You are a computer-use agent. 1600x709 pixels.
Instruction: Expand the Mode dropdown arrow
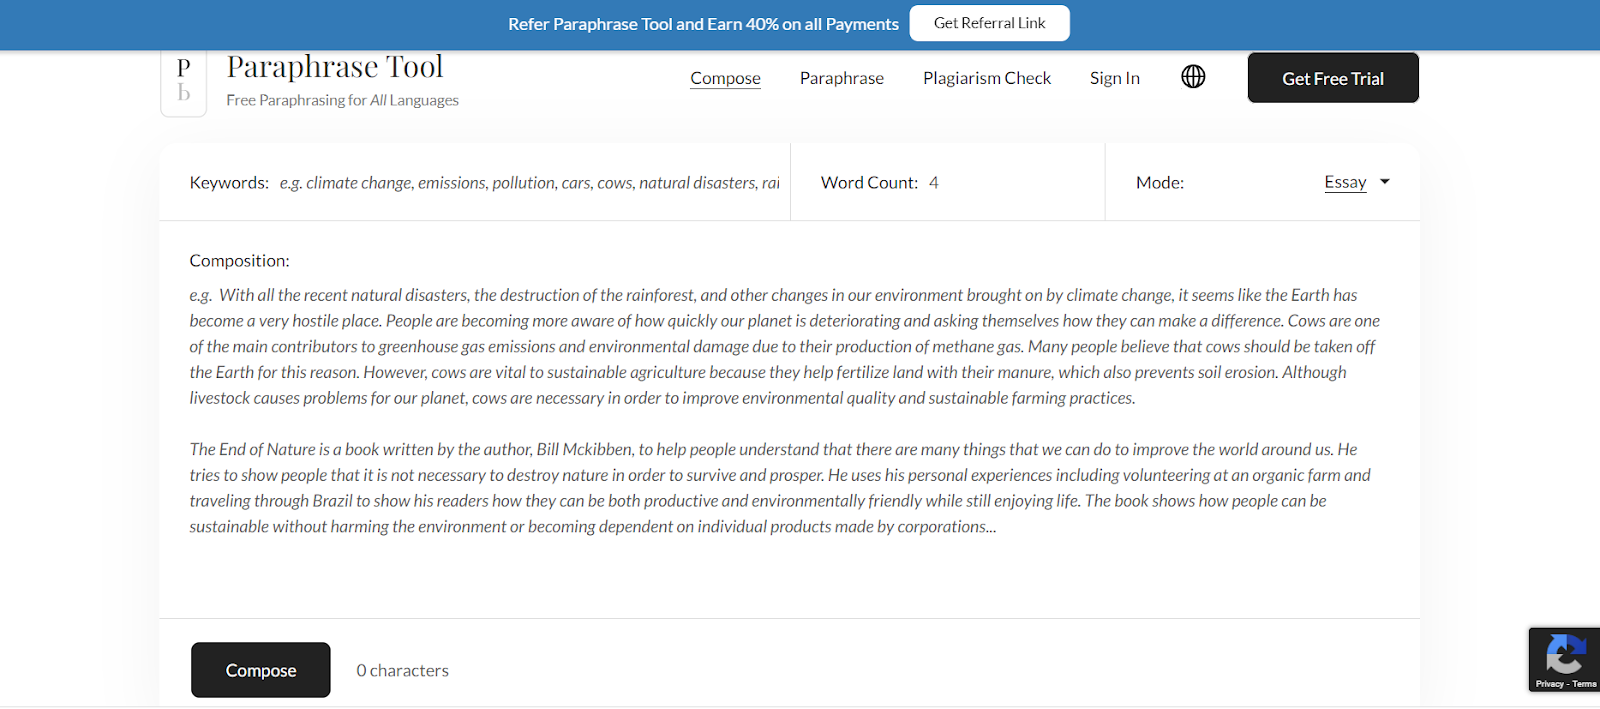point(1385,182)
